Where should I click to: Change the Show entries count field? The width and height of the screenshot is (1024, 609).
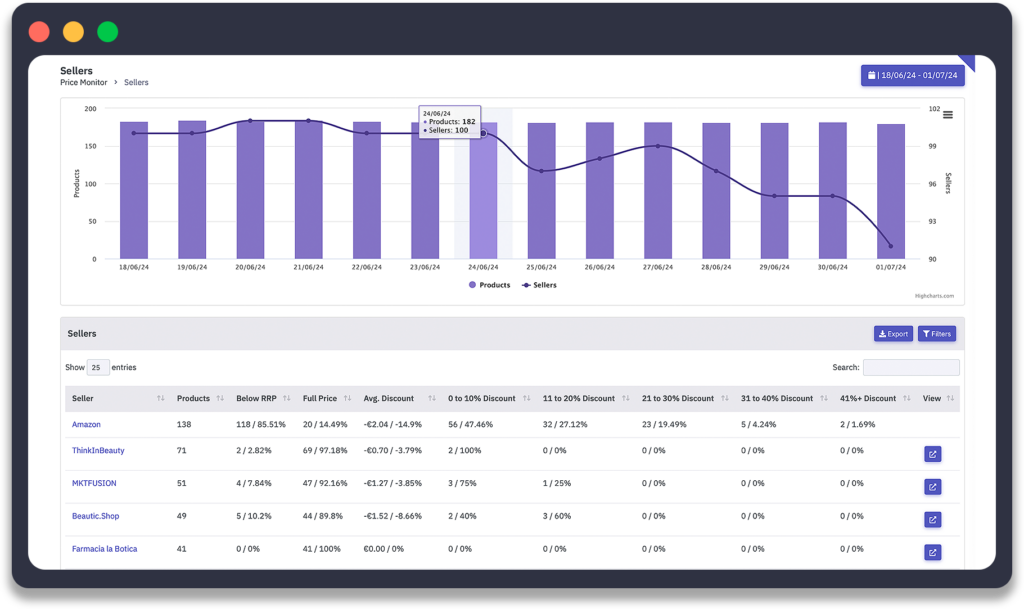(x=97, y=367)
